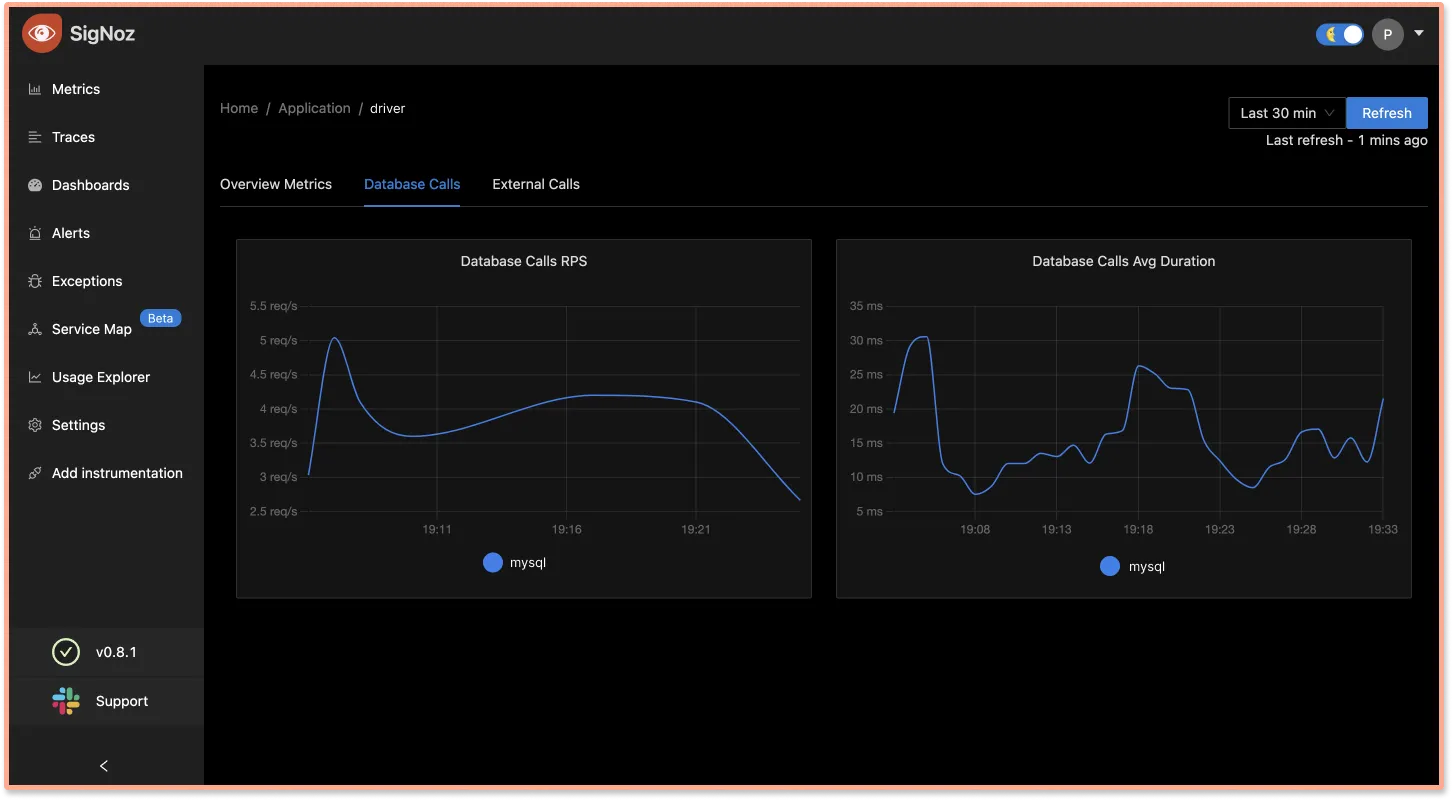Click the SigNoz brand name text

tap(102, 34)
